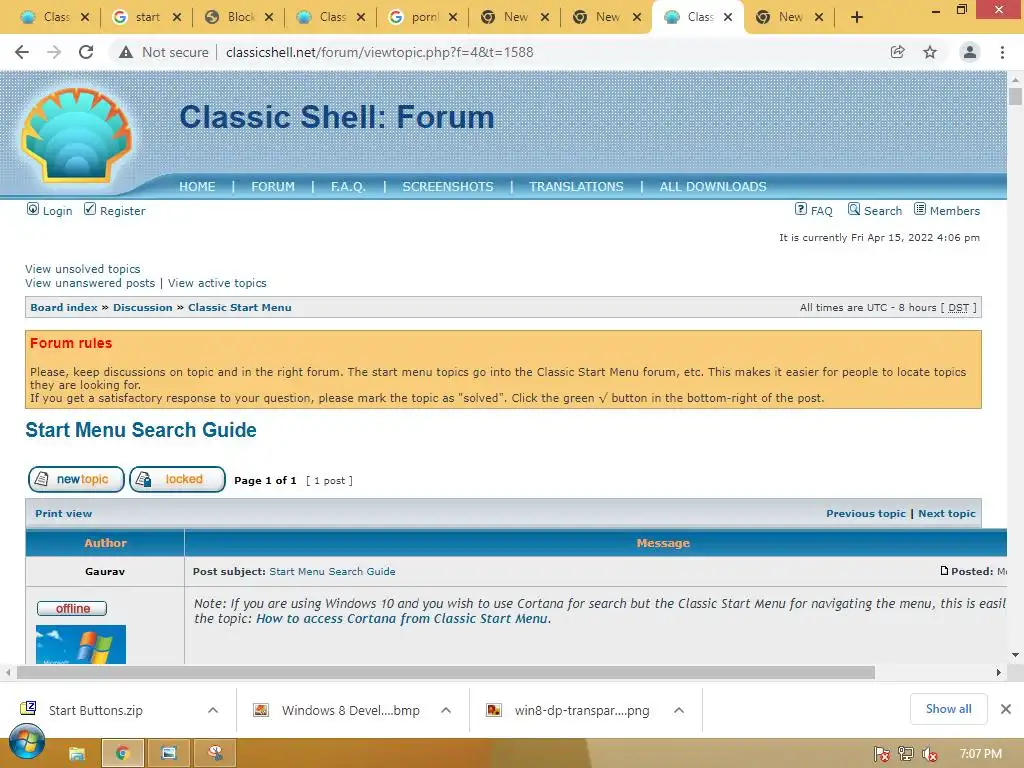1024x768 pixels.
Task: Click the Register icon
Action: 90,209
